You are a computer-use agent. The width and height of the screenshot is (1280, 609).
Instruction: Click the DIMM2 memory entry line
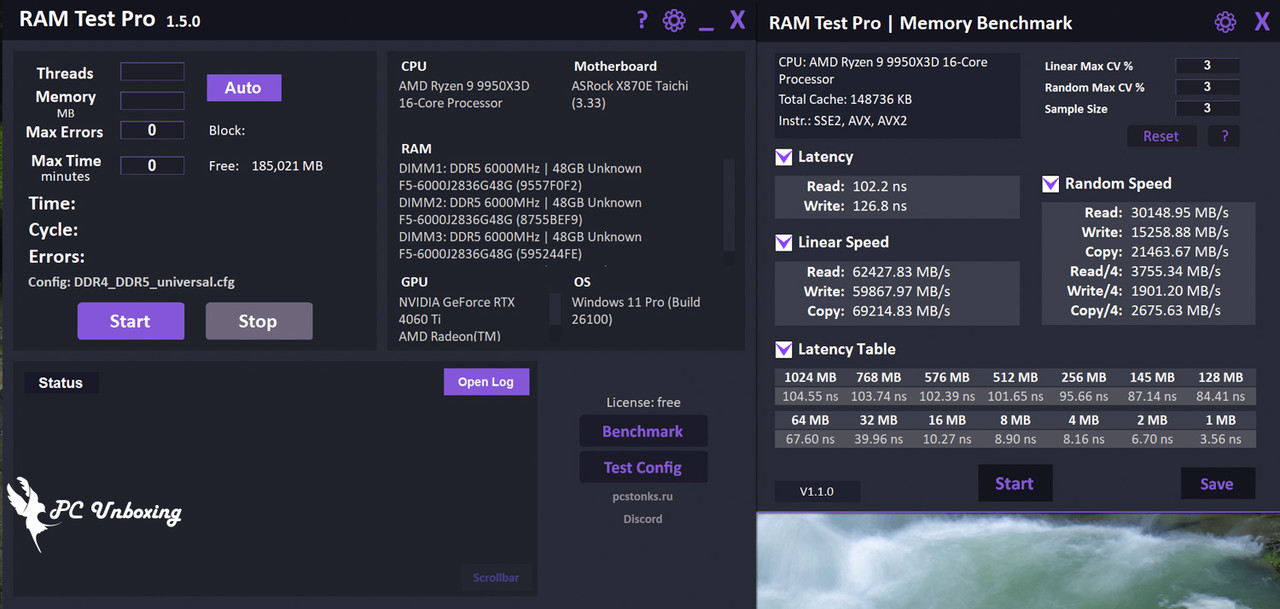[x=520, y=211]
